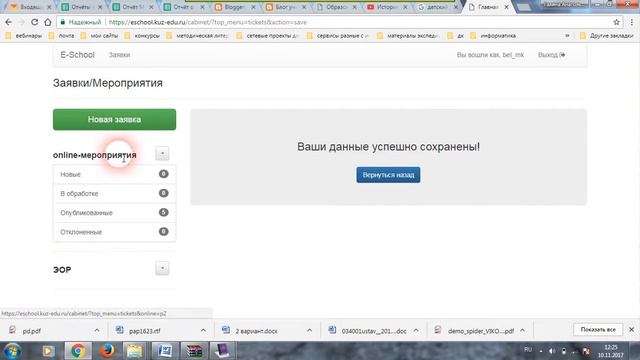
Task: Open the Другие закладки folder
Action: (607, 36)
